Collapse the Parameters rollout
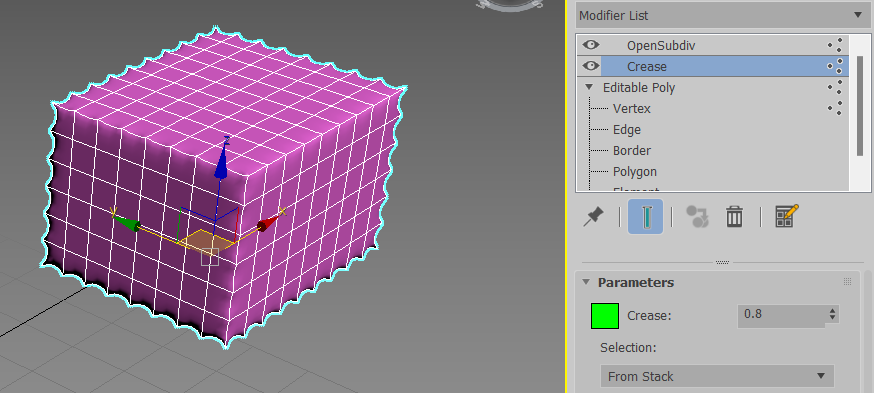Image resolution: width=874 pixels, height=393 pixels. tap(585, 282)
